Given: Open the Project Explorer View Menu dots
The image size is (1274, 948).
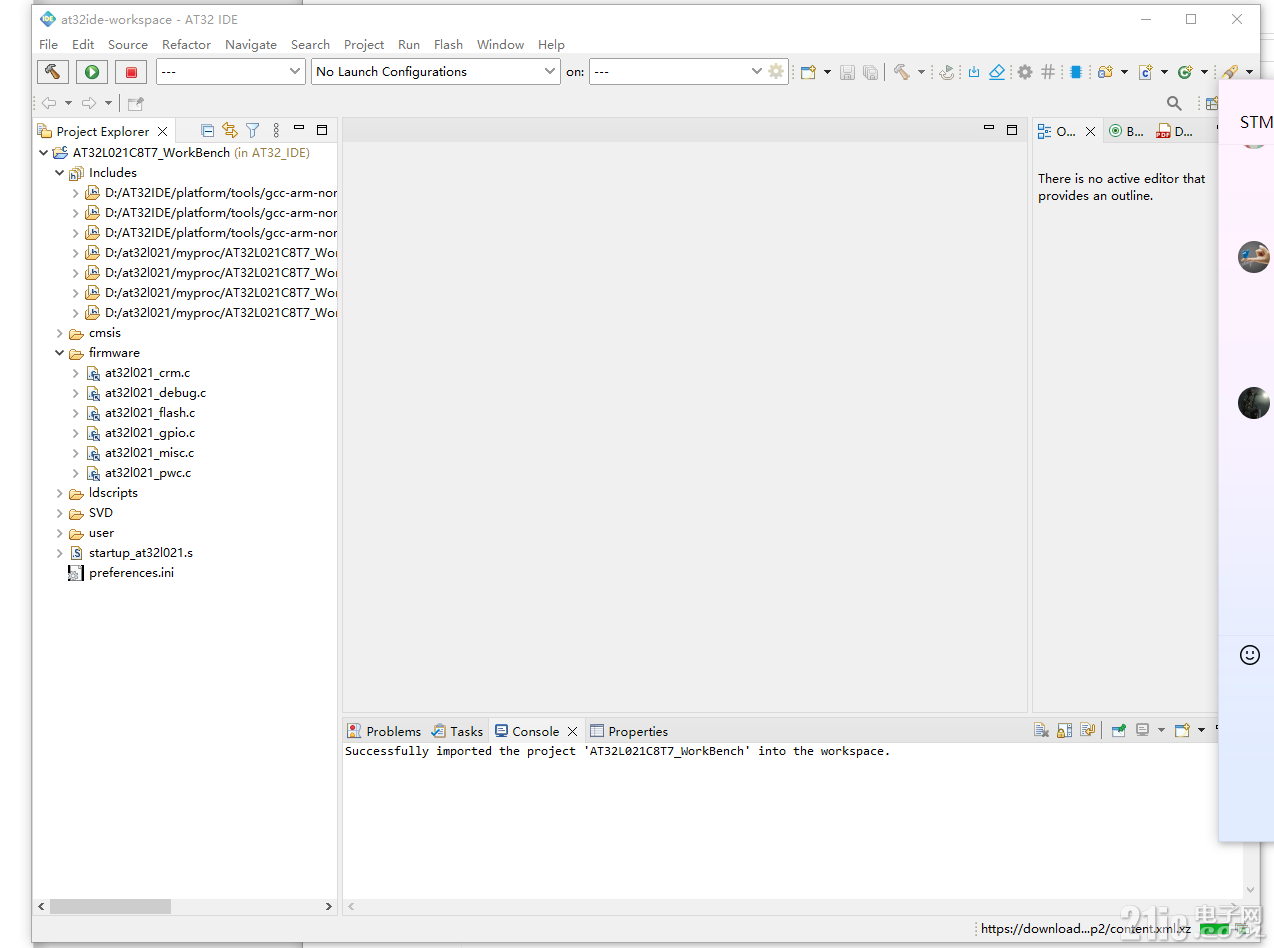Looking at the screenshot, I should [x=277, y=130].
